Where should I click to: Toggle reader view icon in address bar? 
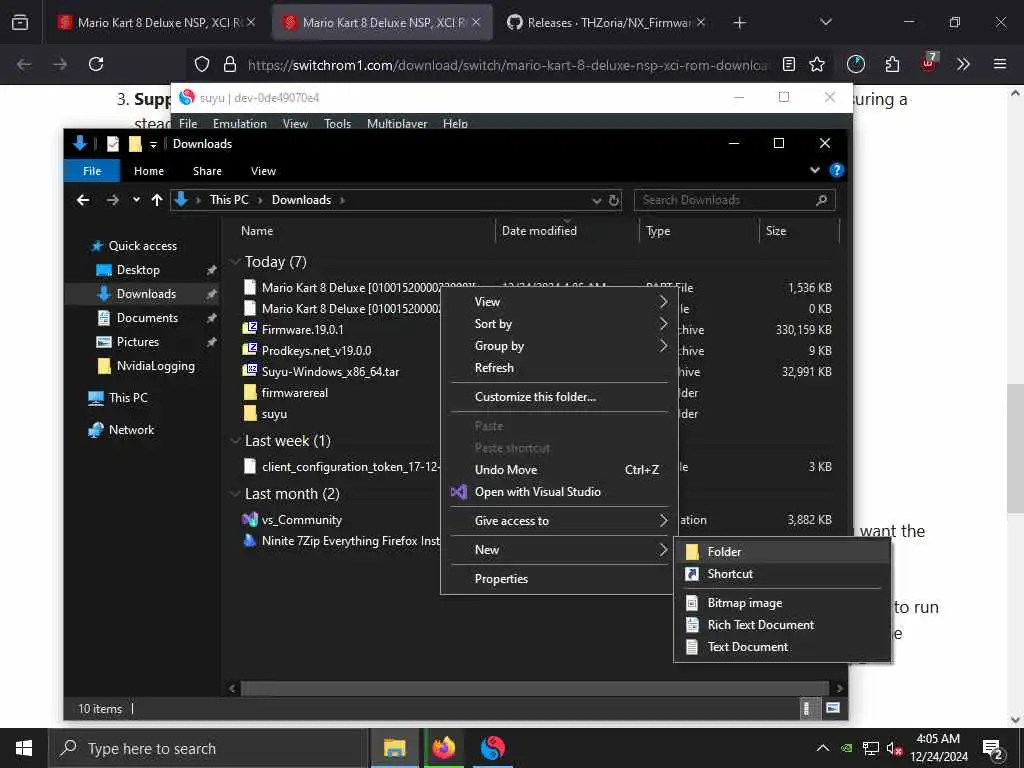pyautogui.click(x=789, y=64)
